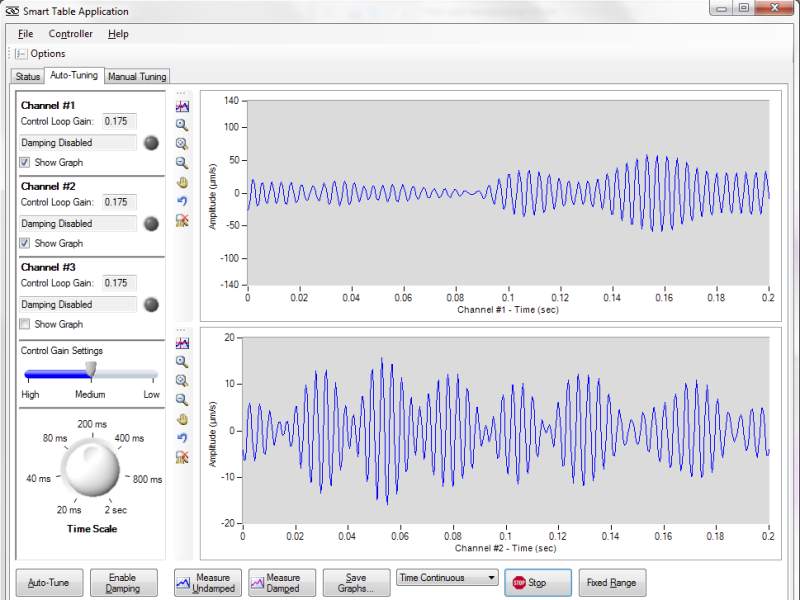This screenshot has width=800, height=600.
Task: Select pan hand tool for Channel #1 graph
Action: [182, 182]
